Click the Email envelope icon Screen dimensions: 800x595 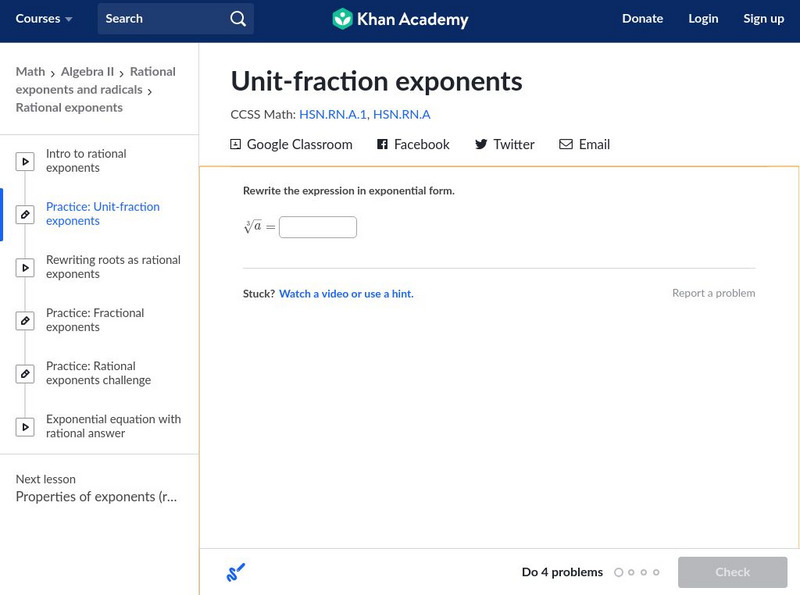click(x=566, y=144)
